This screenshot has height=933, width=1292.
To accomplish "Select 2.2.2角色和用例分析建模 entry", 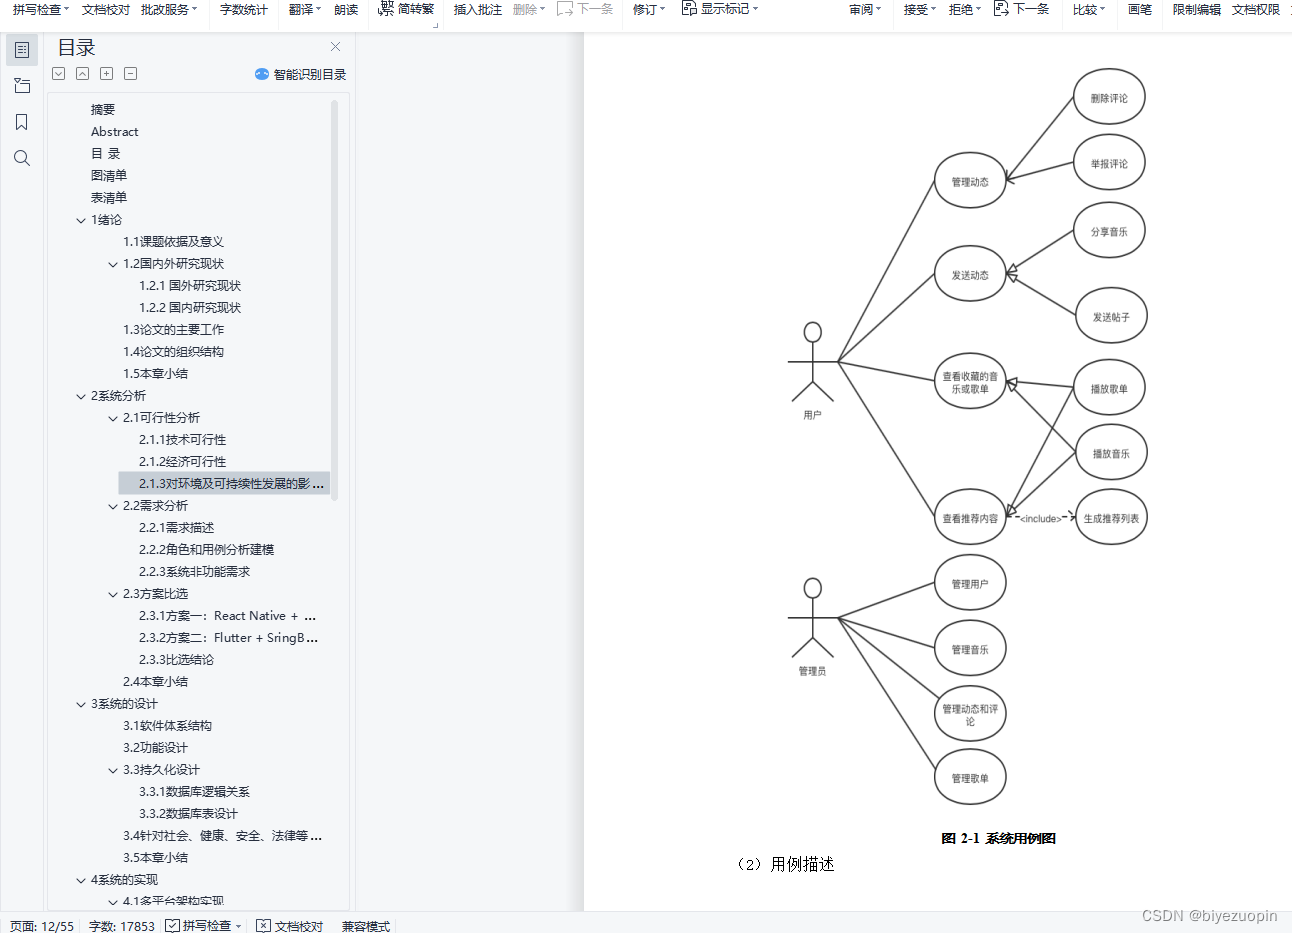I will (206, 550).
